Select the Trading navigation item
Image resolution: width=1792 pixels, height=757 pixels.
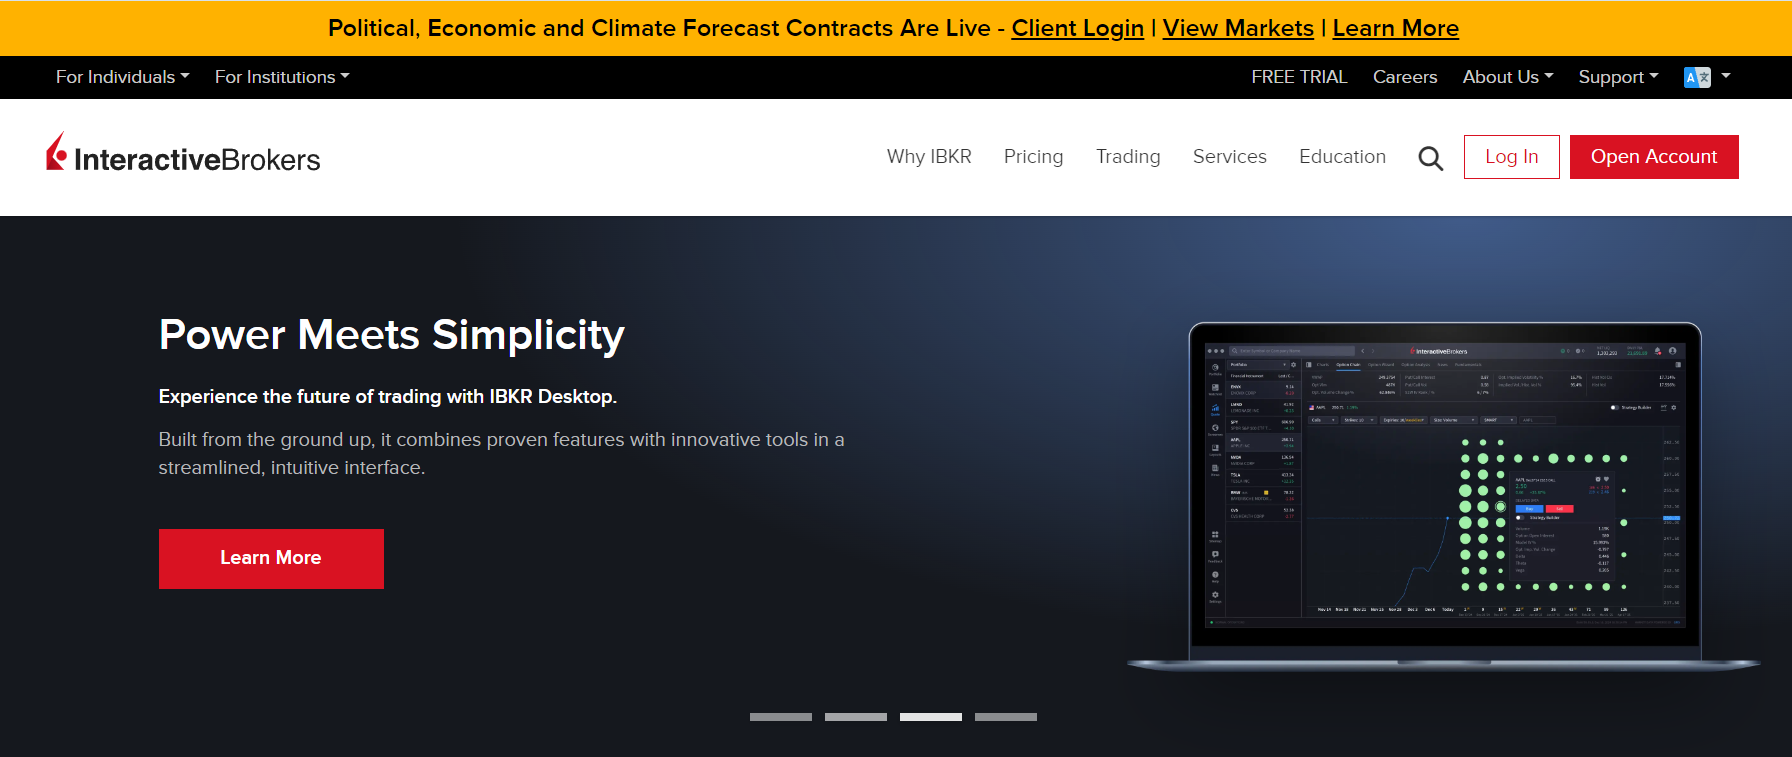click(1127, 157)
